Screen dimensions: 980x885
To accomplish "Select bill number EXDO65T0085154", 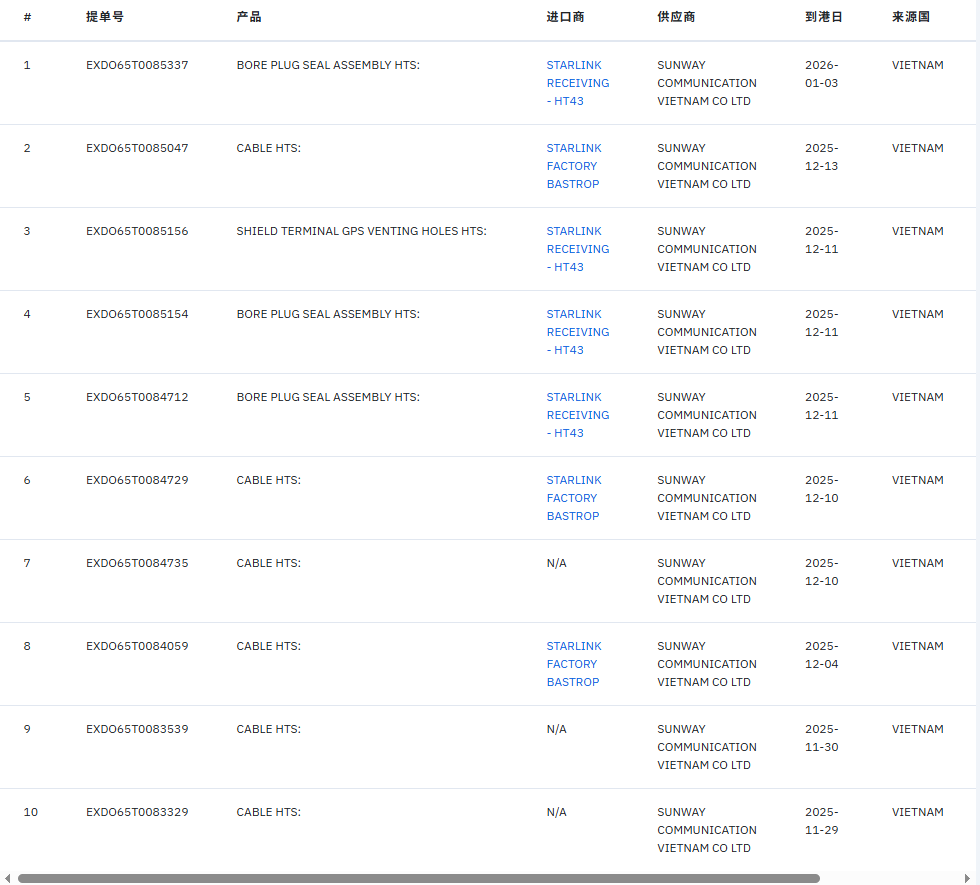I will [137, 314].
